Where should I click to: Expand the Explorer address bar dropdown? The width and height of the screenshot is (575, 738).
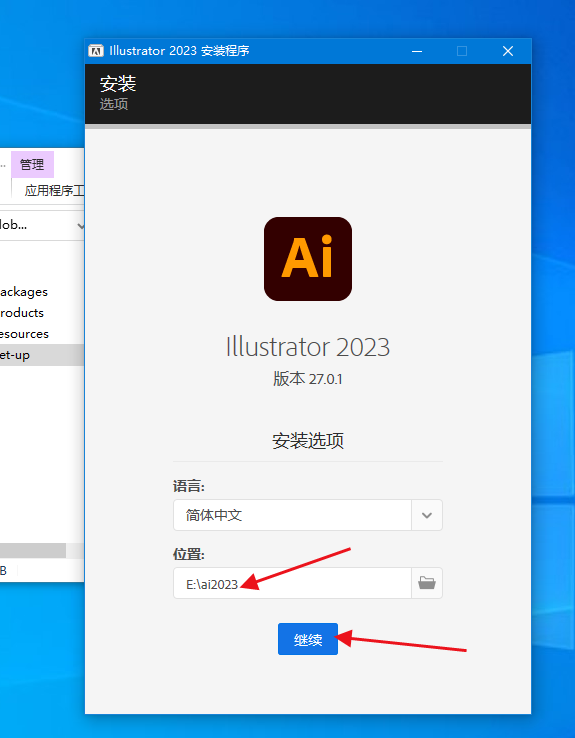point(80,225)
